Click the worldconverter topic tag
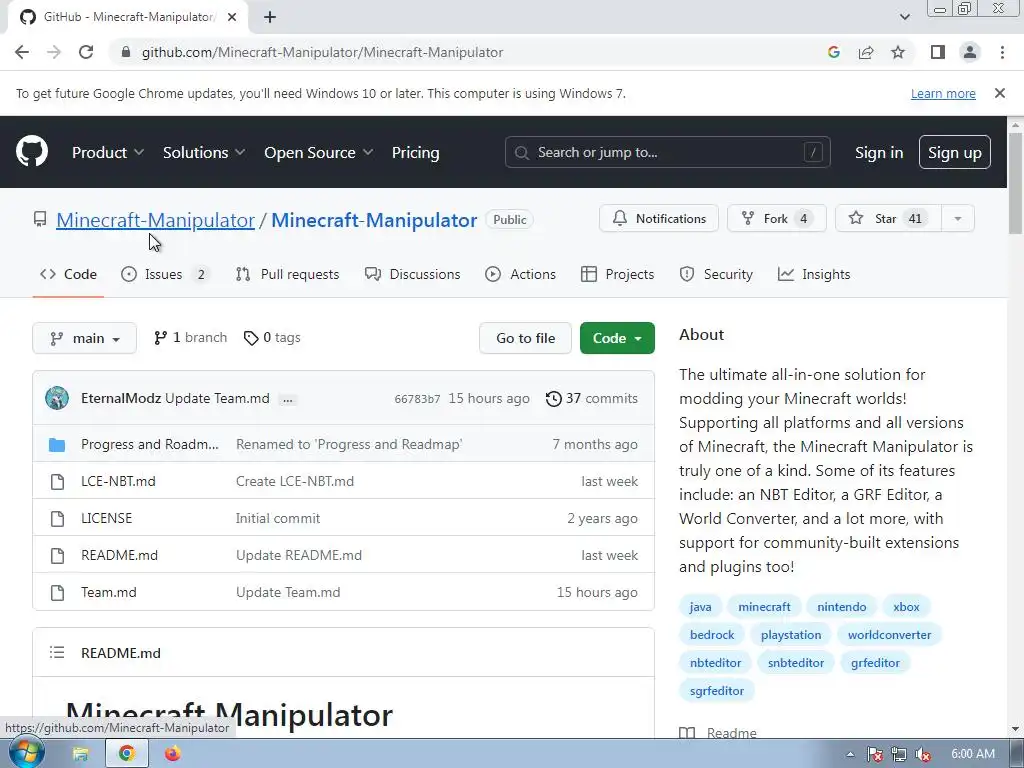The width and height of the screenshot is (1024, 768). click(x=889, y=635)
